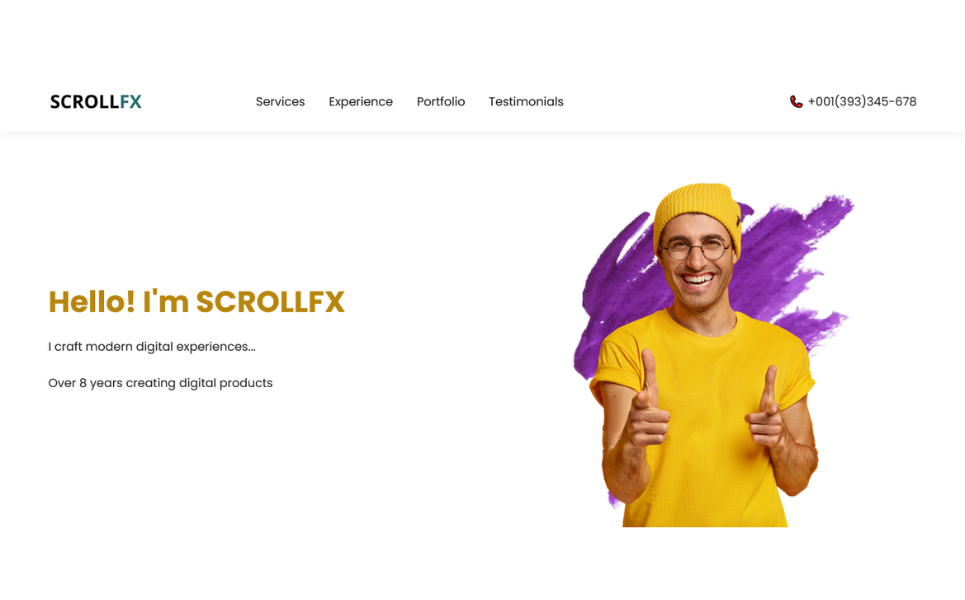Click the SCROLLFX logo in header
The image size is (965, 600).
[95, 102]
